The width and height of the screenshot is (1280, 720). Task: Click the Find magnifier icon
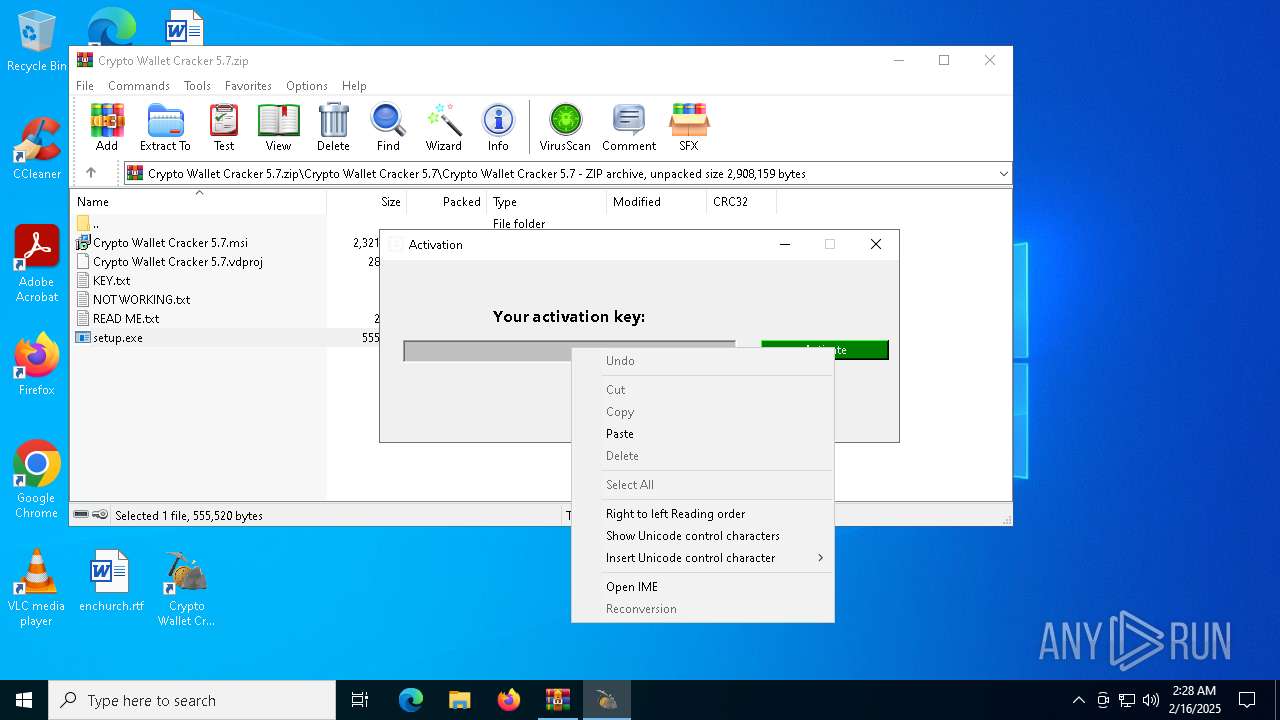(x=388, y=127)
